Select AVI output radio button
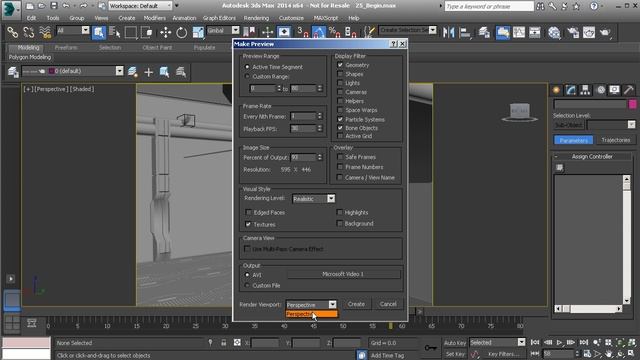Screen dimensions: 640x360 [247, 275]
